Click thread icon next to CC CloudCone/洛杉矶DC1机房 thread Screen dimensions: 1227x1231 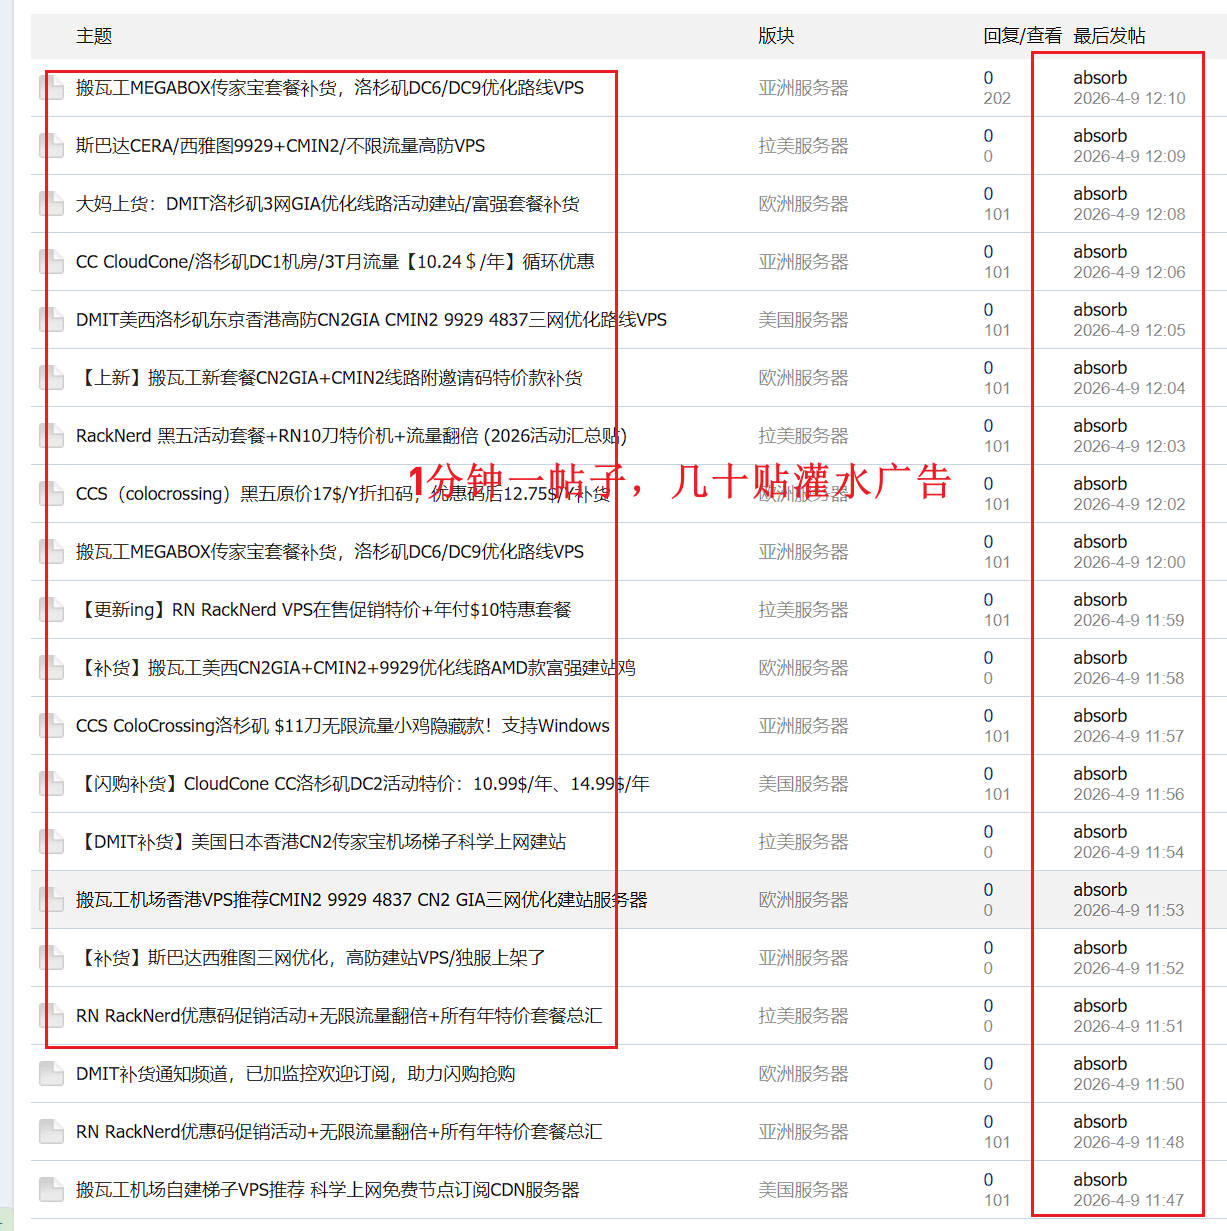[51, 262]
